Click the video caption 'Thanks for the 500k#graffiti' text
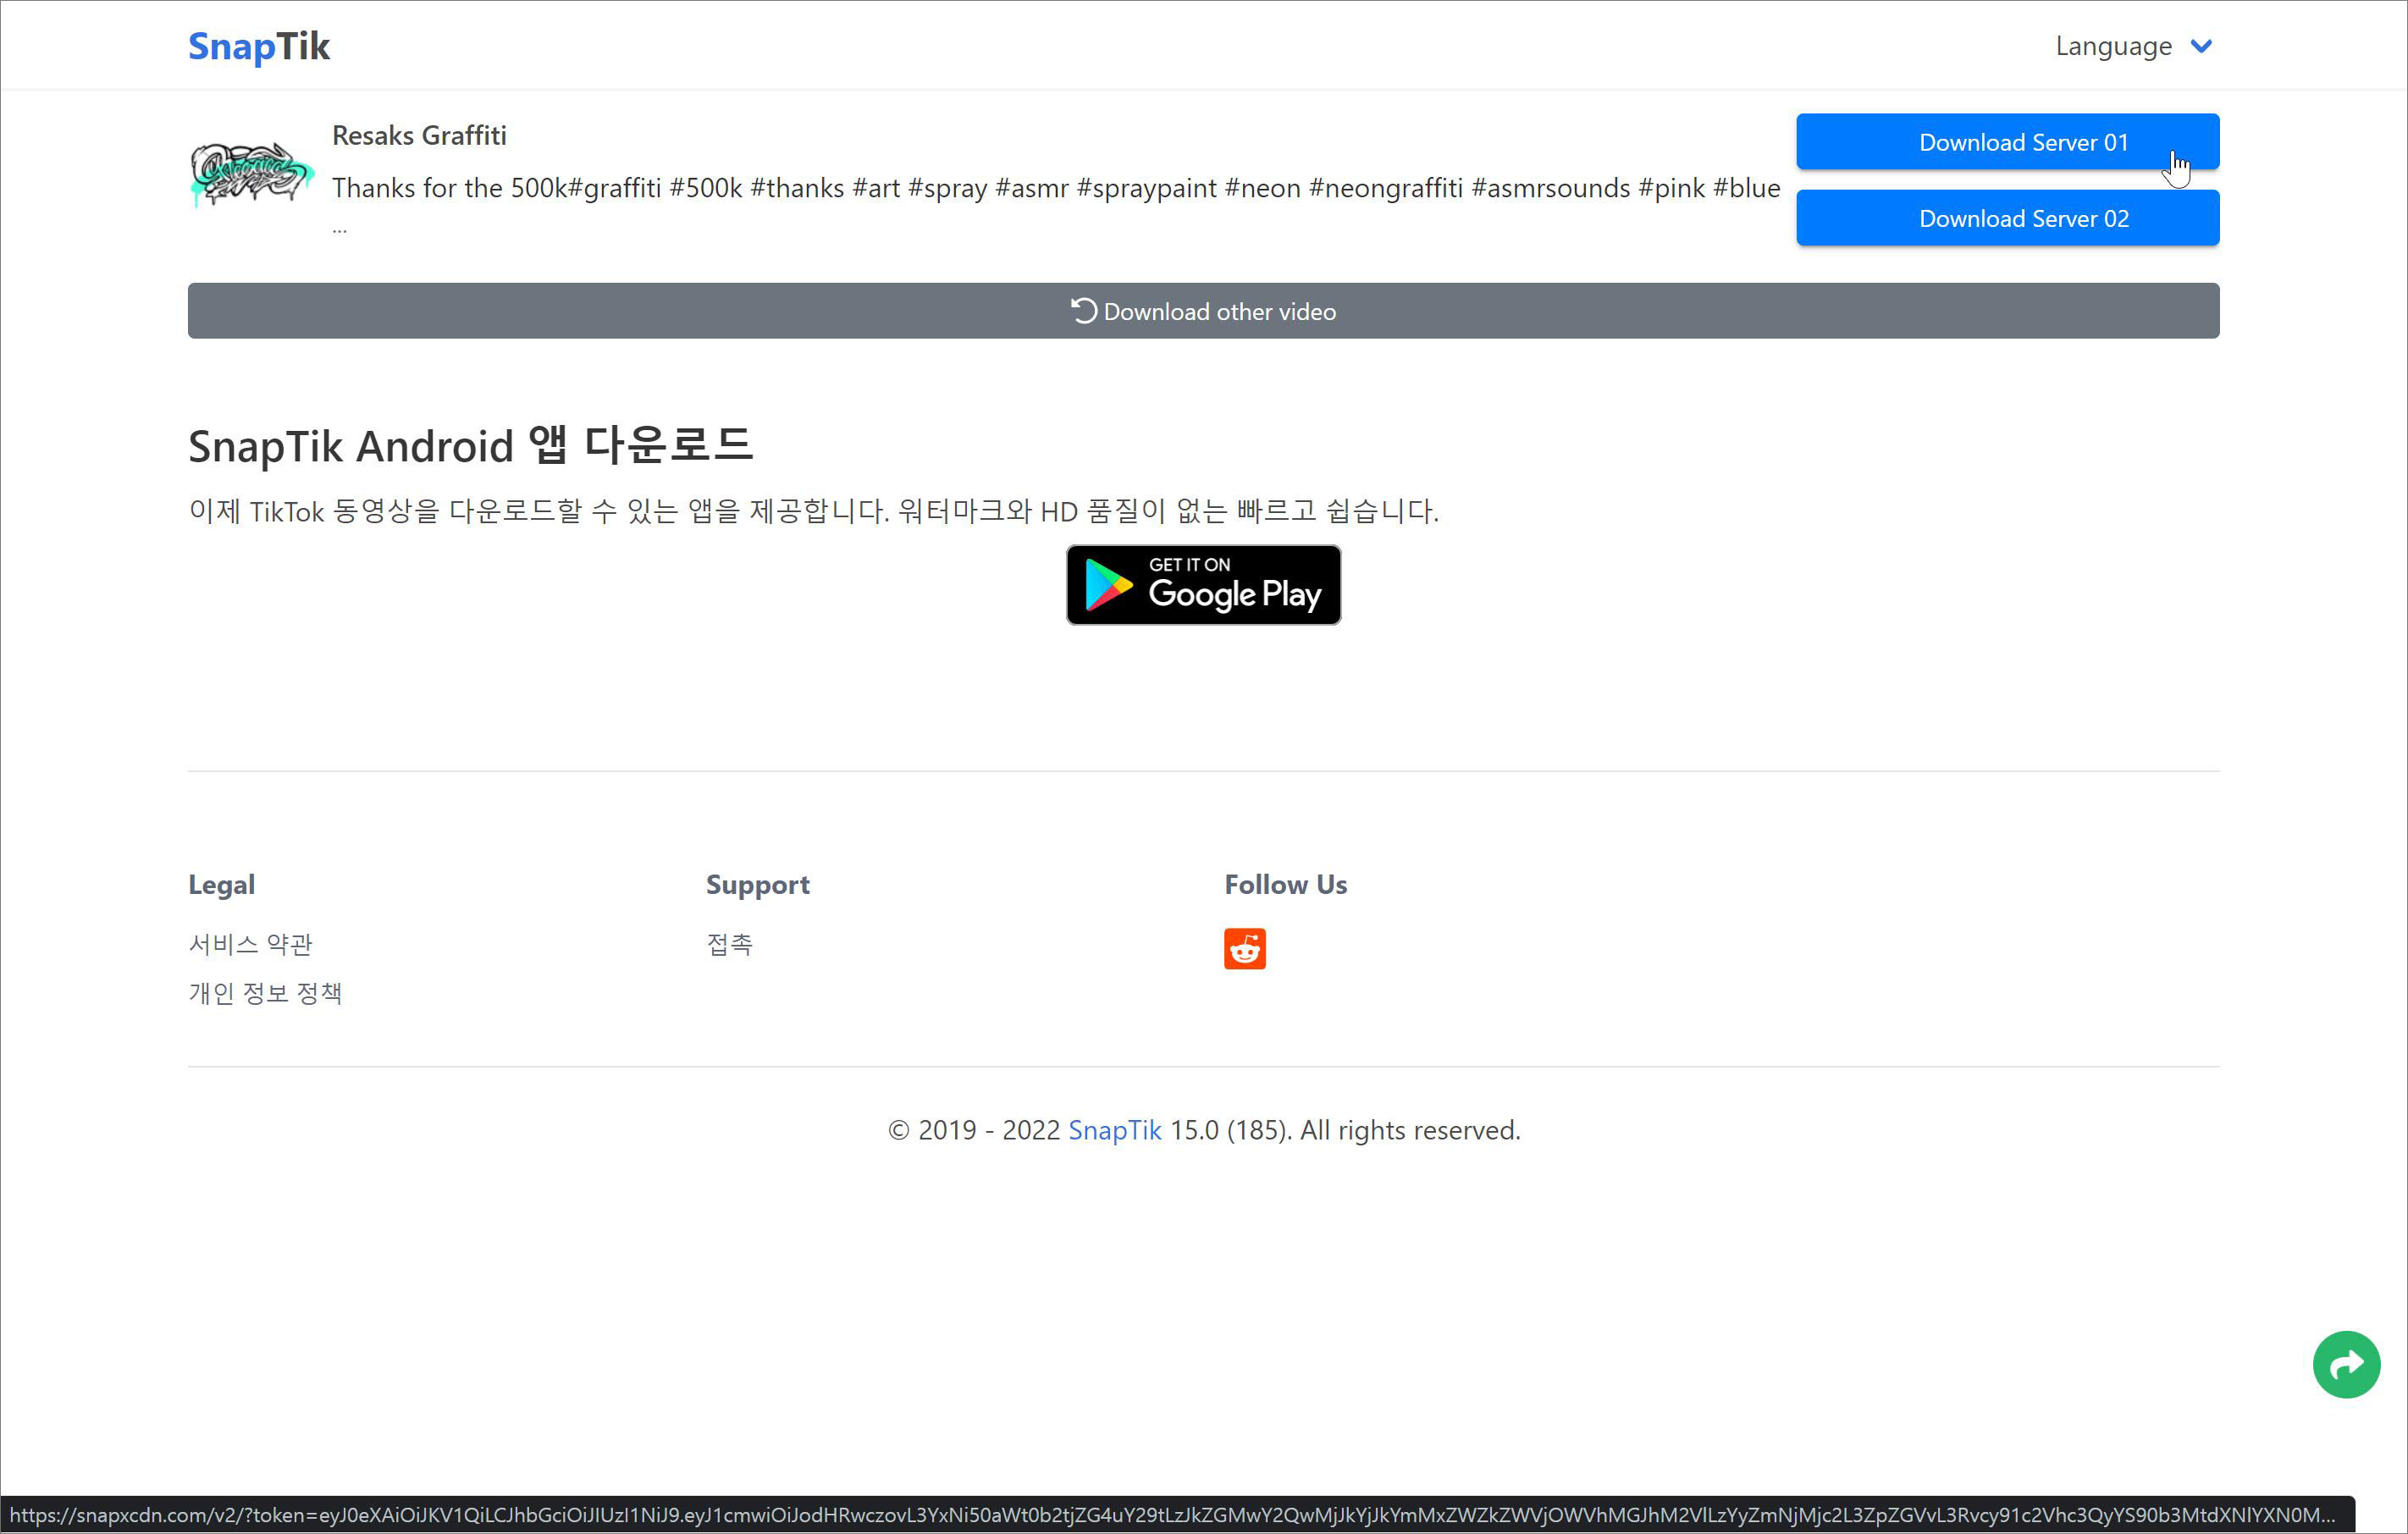The height and width of the screenshot is (1534, 2408). tap(1056, 188)
